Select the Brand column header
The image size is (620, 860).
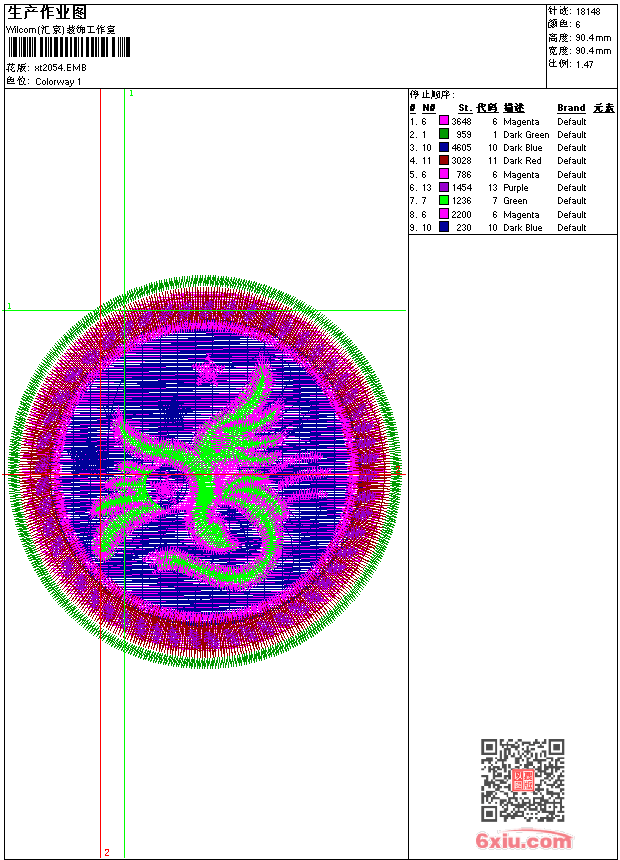pyautogui.click(x=571, y=108)
